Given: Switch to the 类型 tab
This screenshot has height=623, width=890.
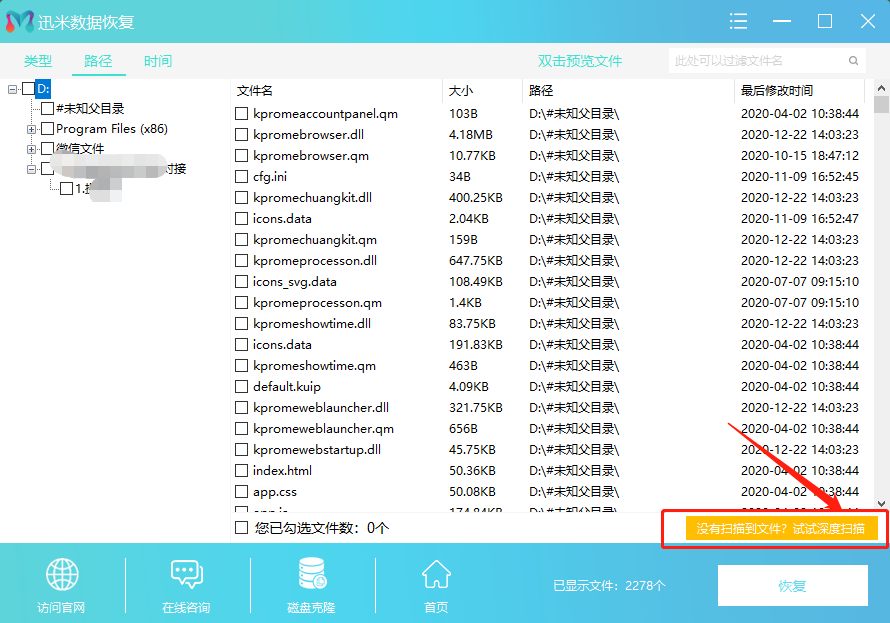Looking at the screenshot, I should click(38, 61).
